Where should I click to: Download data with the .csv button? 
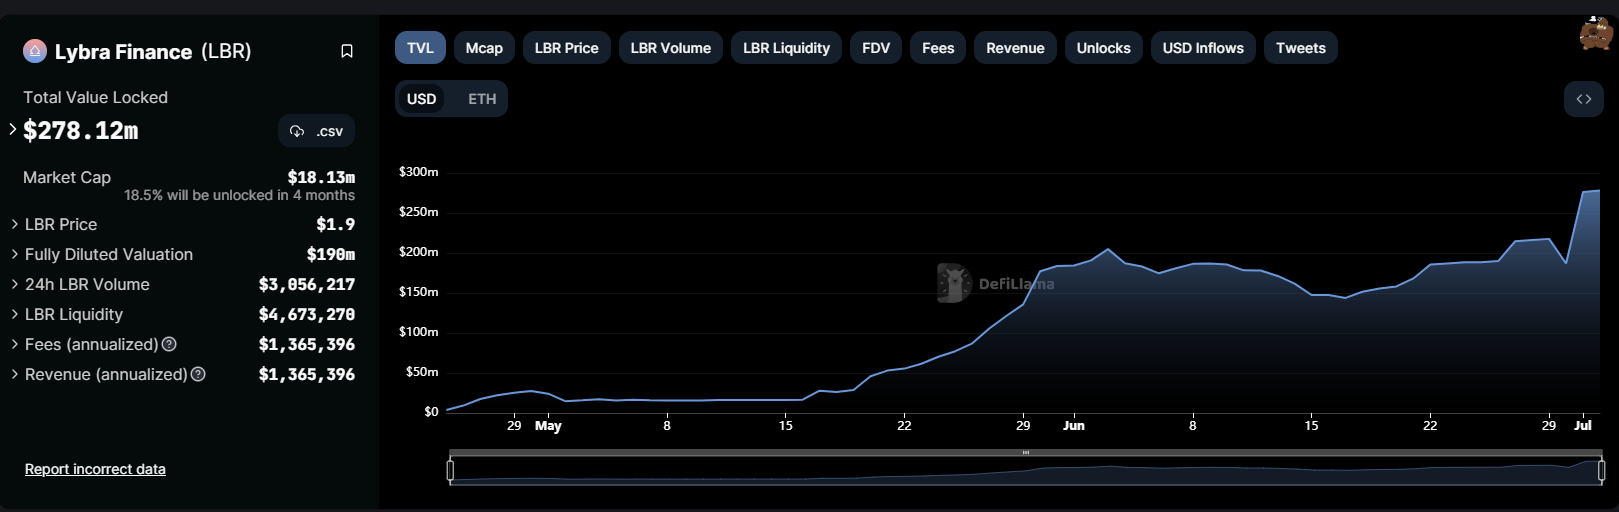pos(316,131)
